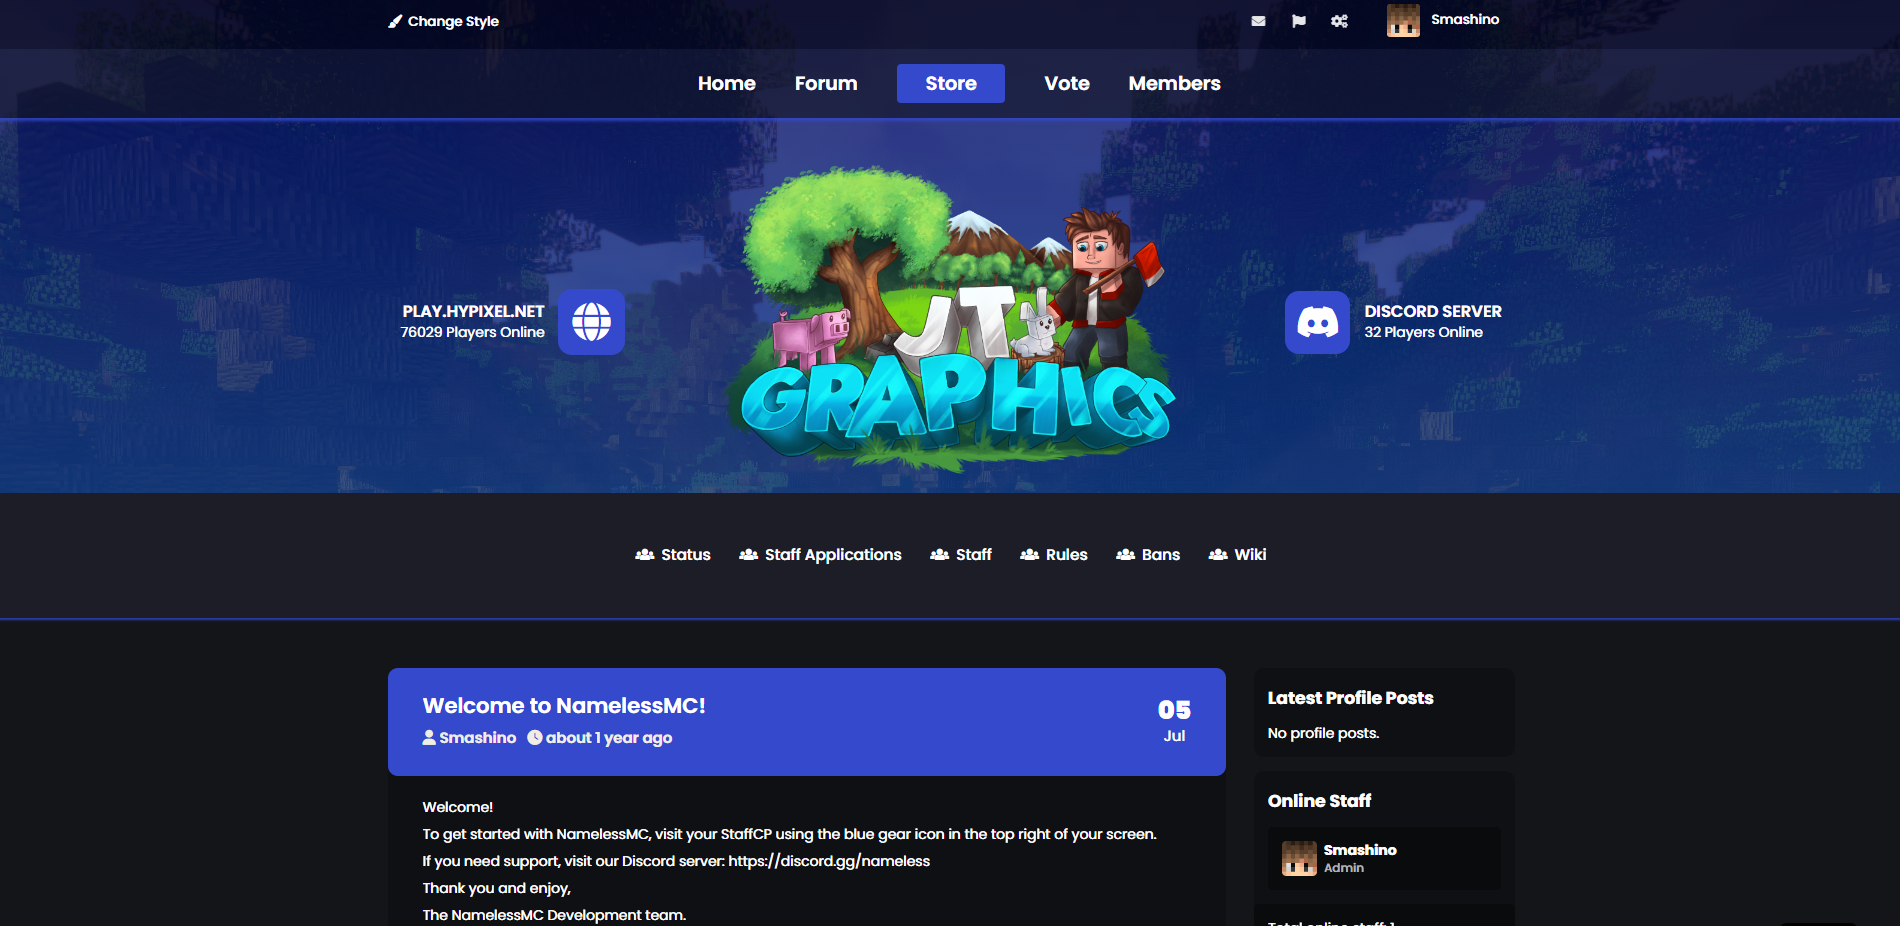Viewport: 1900px width, 926px height.
Task: Click the Latest Profile Posts heading
Action: click(x=1351, y=698)
